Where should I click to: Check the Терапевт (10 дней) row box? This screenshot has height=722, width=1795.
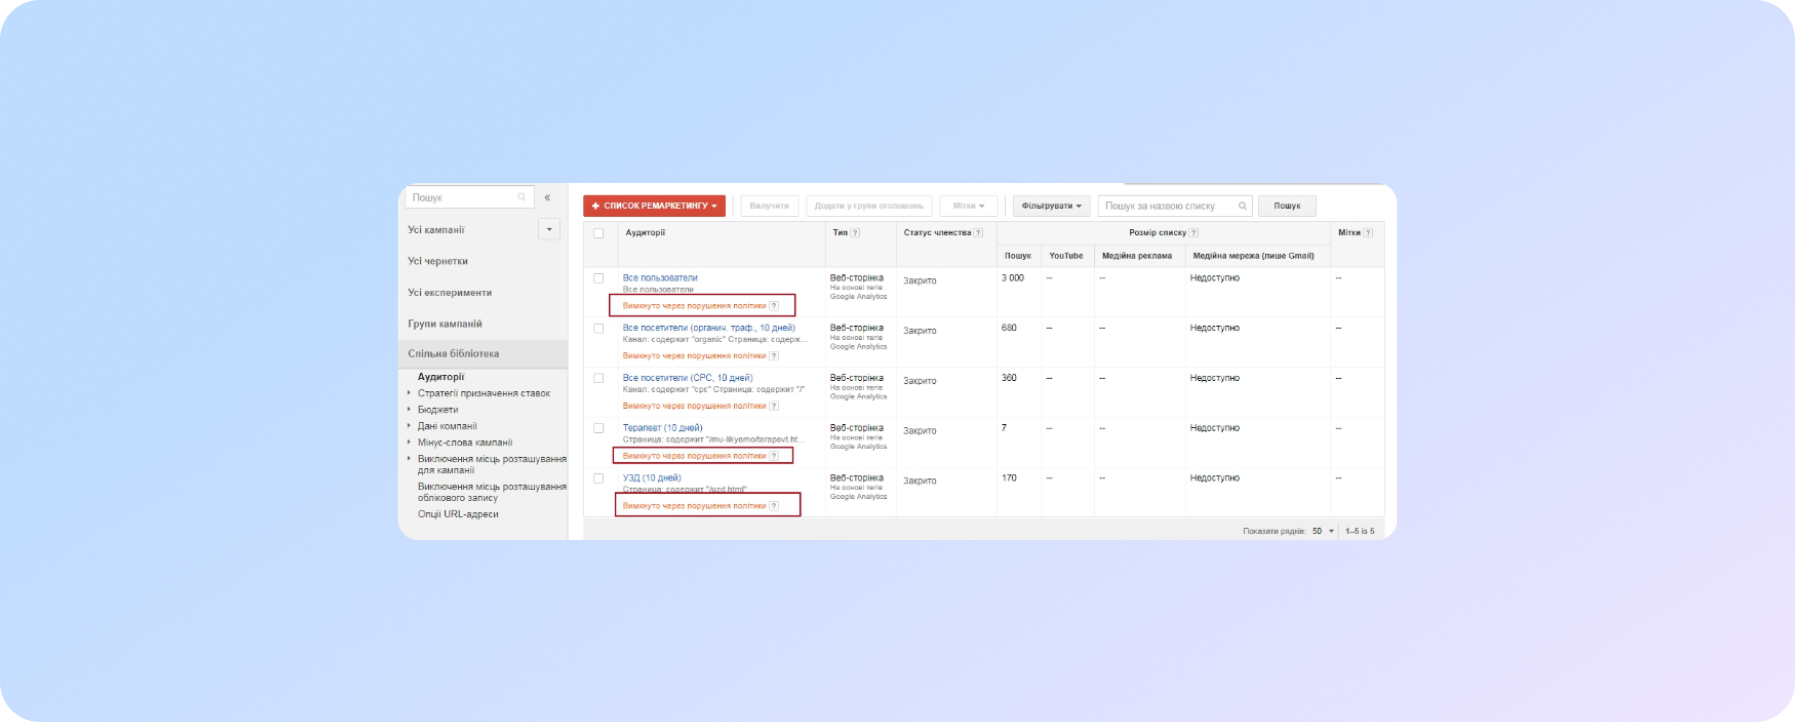tap(599, 428)
